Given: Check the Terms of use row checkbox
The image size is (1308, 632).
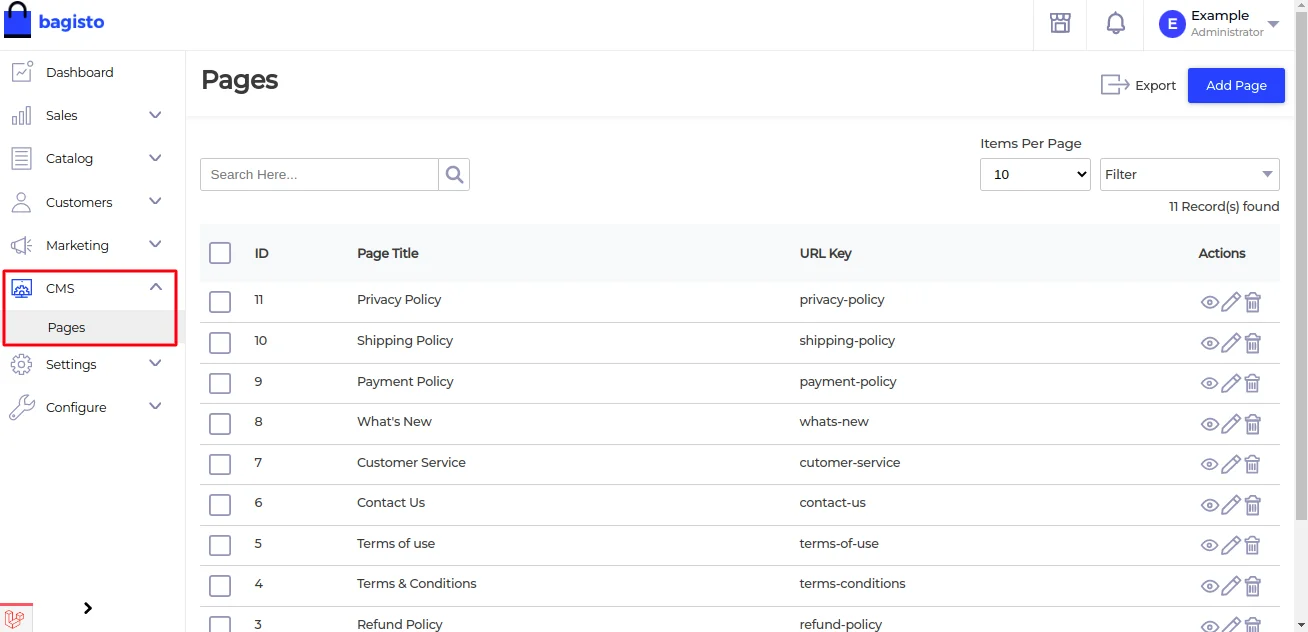Looking at the screenshot, I should (220, 545).
